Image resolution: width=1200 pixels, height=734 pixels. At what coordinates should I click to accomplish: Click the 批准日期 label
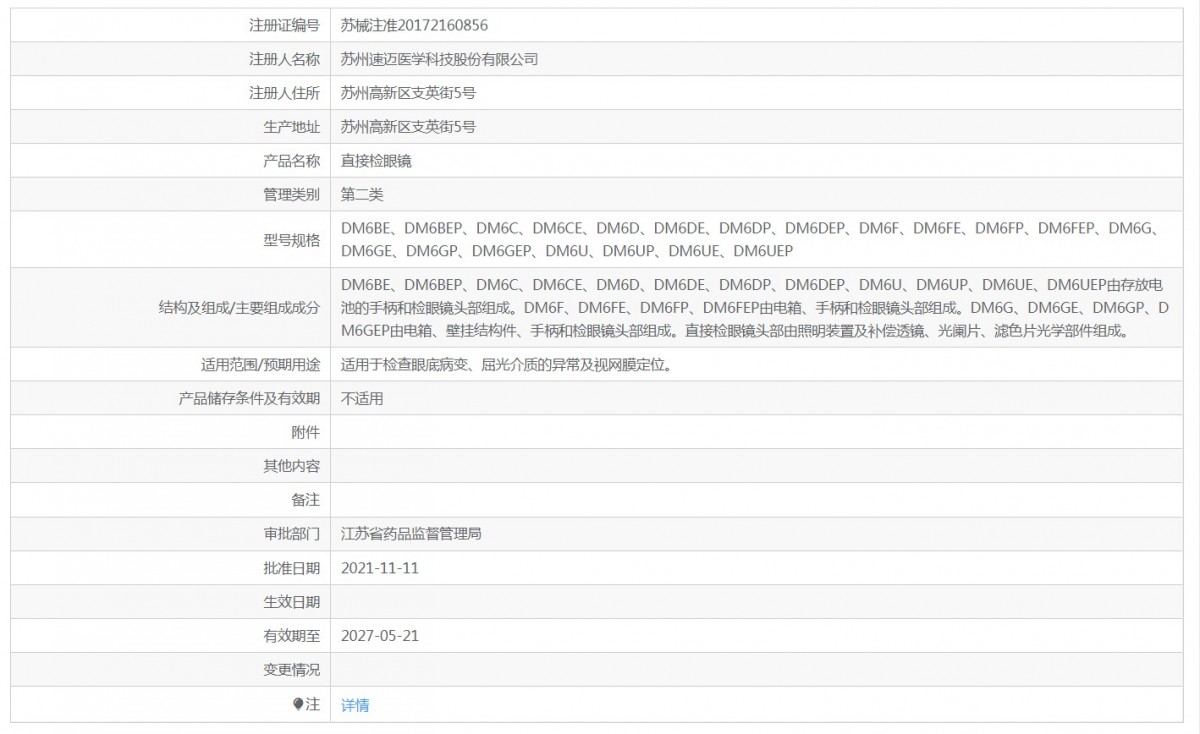pyautogui.click(x=291, y=568)
